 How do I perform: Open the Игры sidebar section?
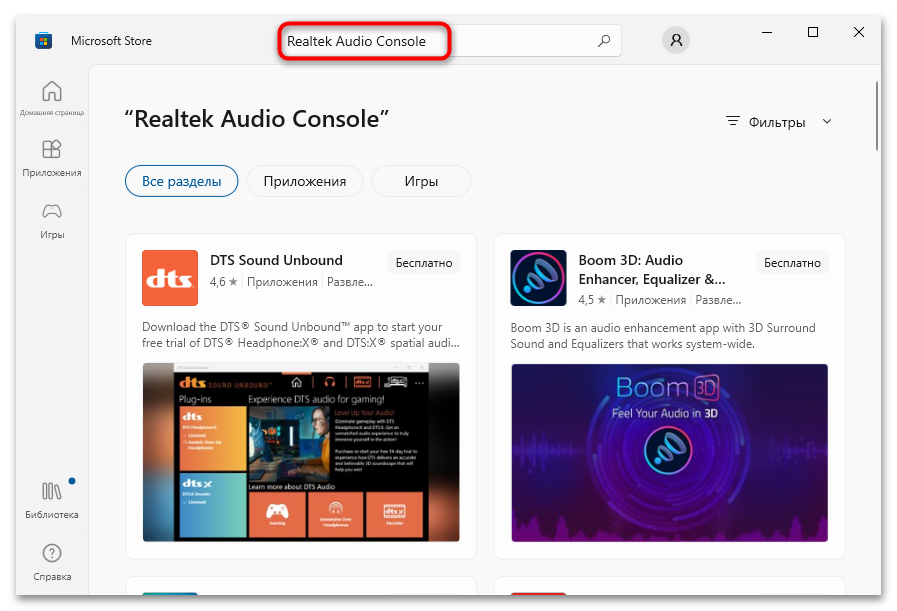(52, 220)
